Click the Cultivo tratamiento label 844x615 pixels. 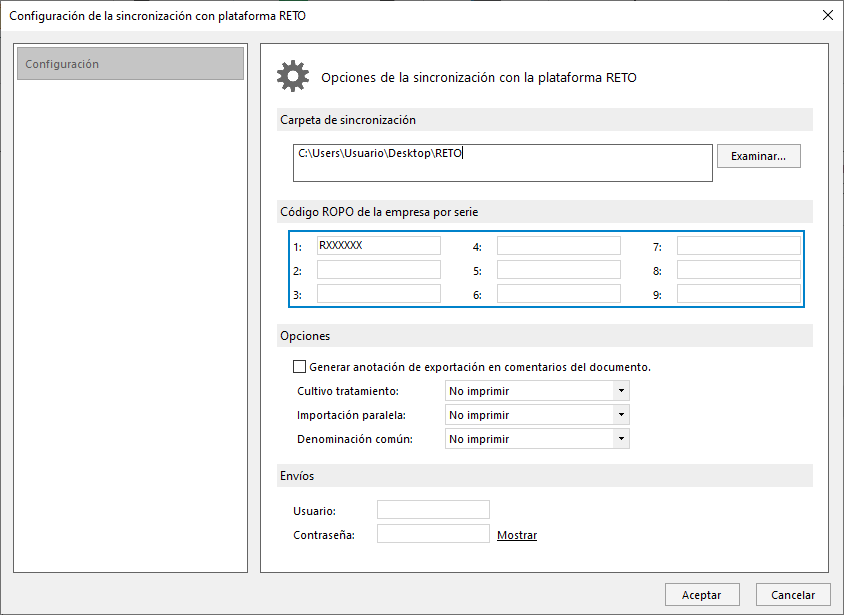click(348, 391)
